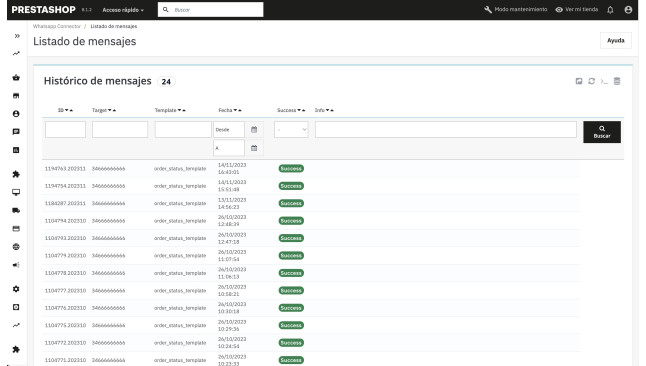The image size is (646, 366).
Task: Click the magnifier icon in the top search bar
Action: point(166,9)
